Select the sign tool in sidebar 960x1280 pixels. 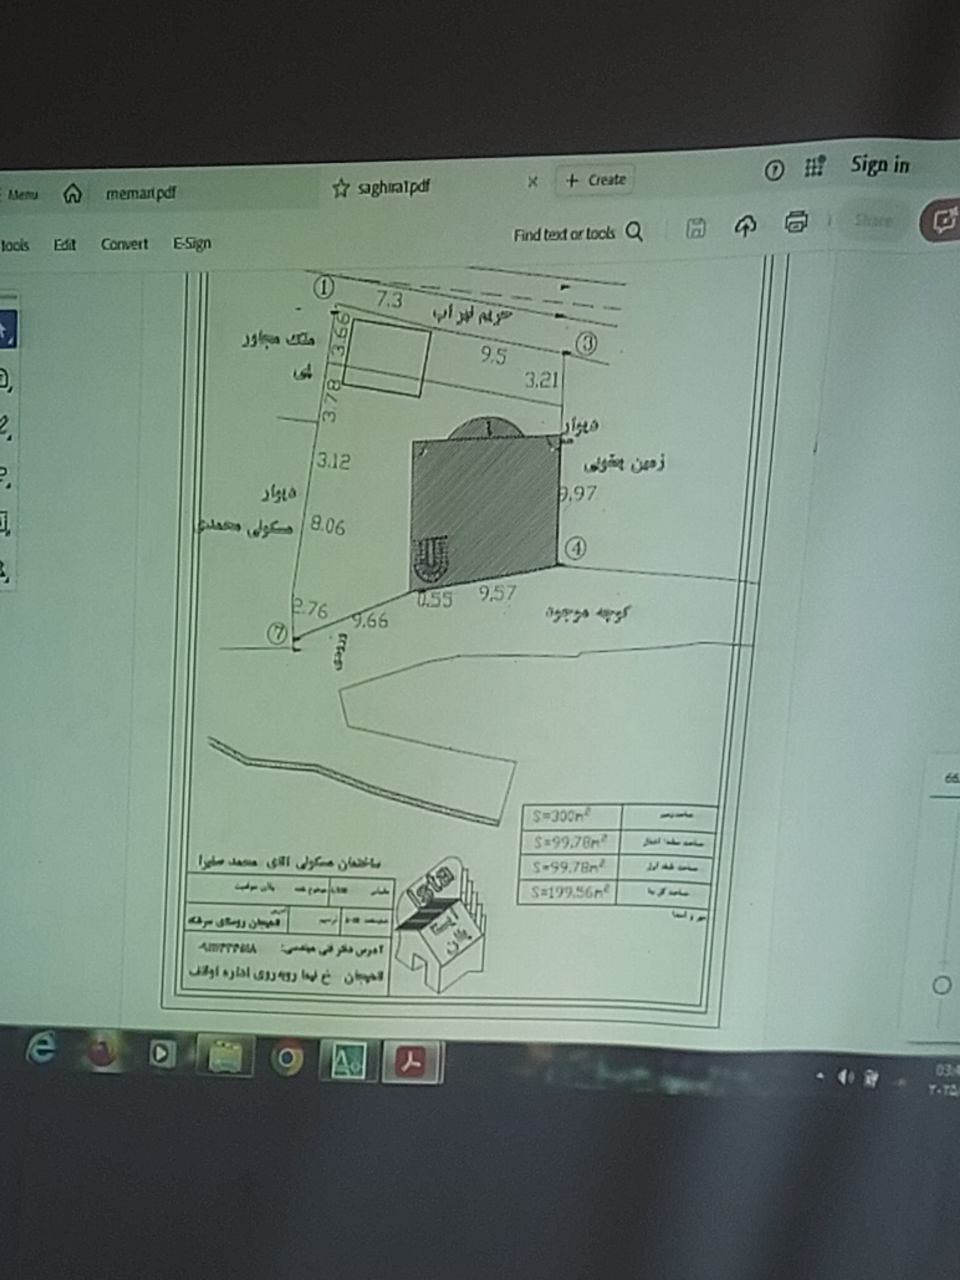pyautogui.click(x=5, y=570)
